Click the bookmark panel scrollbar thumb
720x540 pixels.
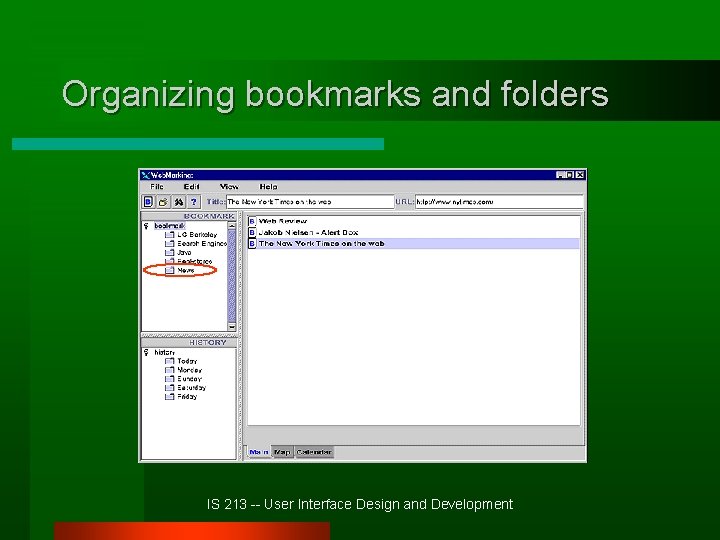pyautogui.click(x=232, y=276)
